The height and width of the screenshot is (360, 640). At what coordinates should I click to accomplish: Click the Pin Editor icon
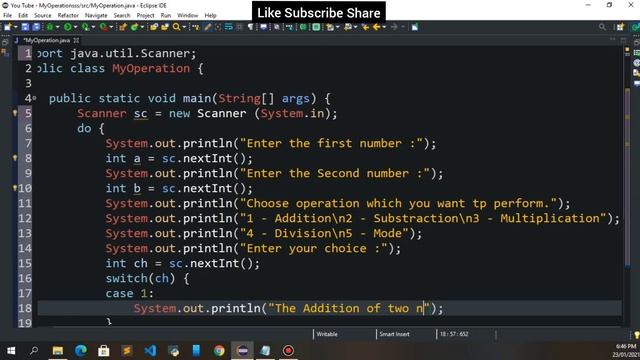[x=415, y=27]
